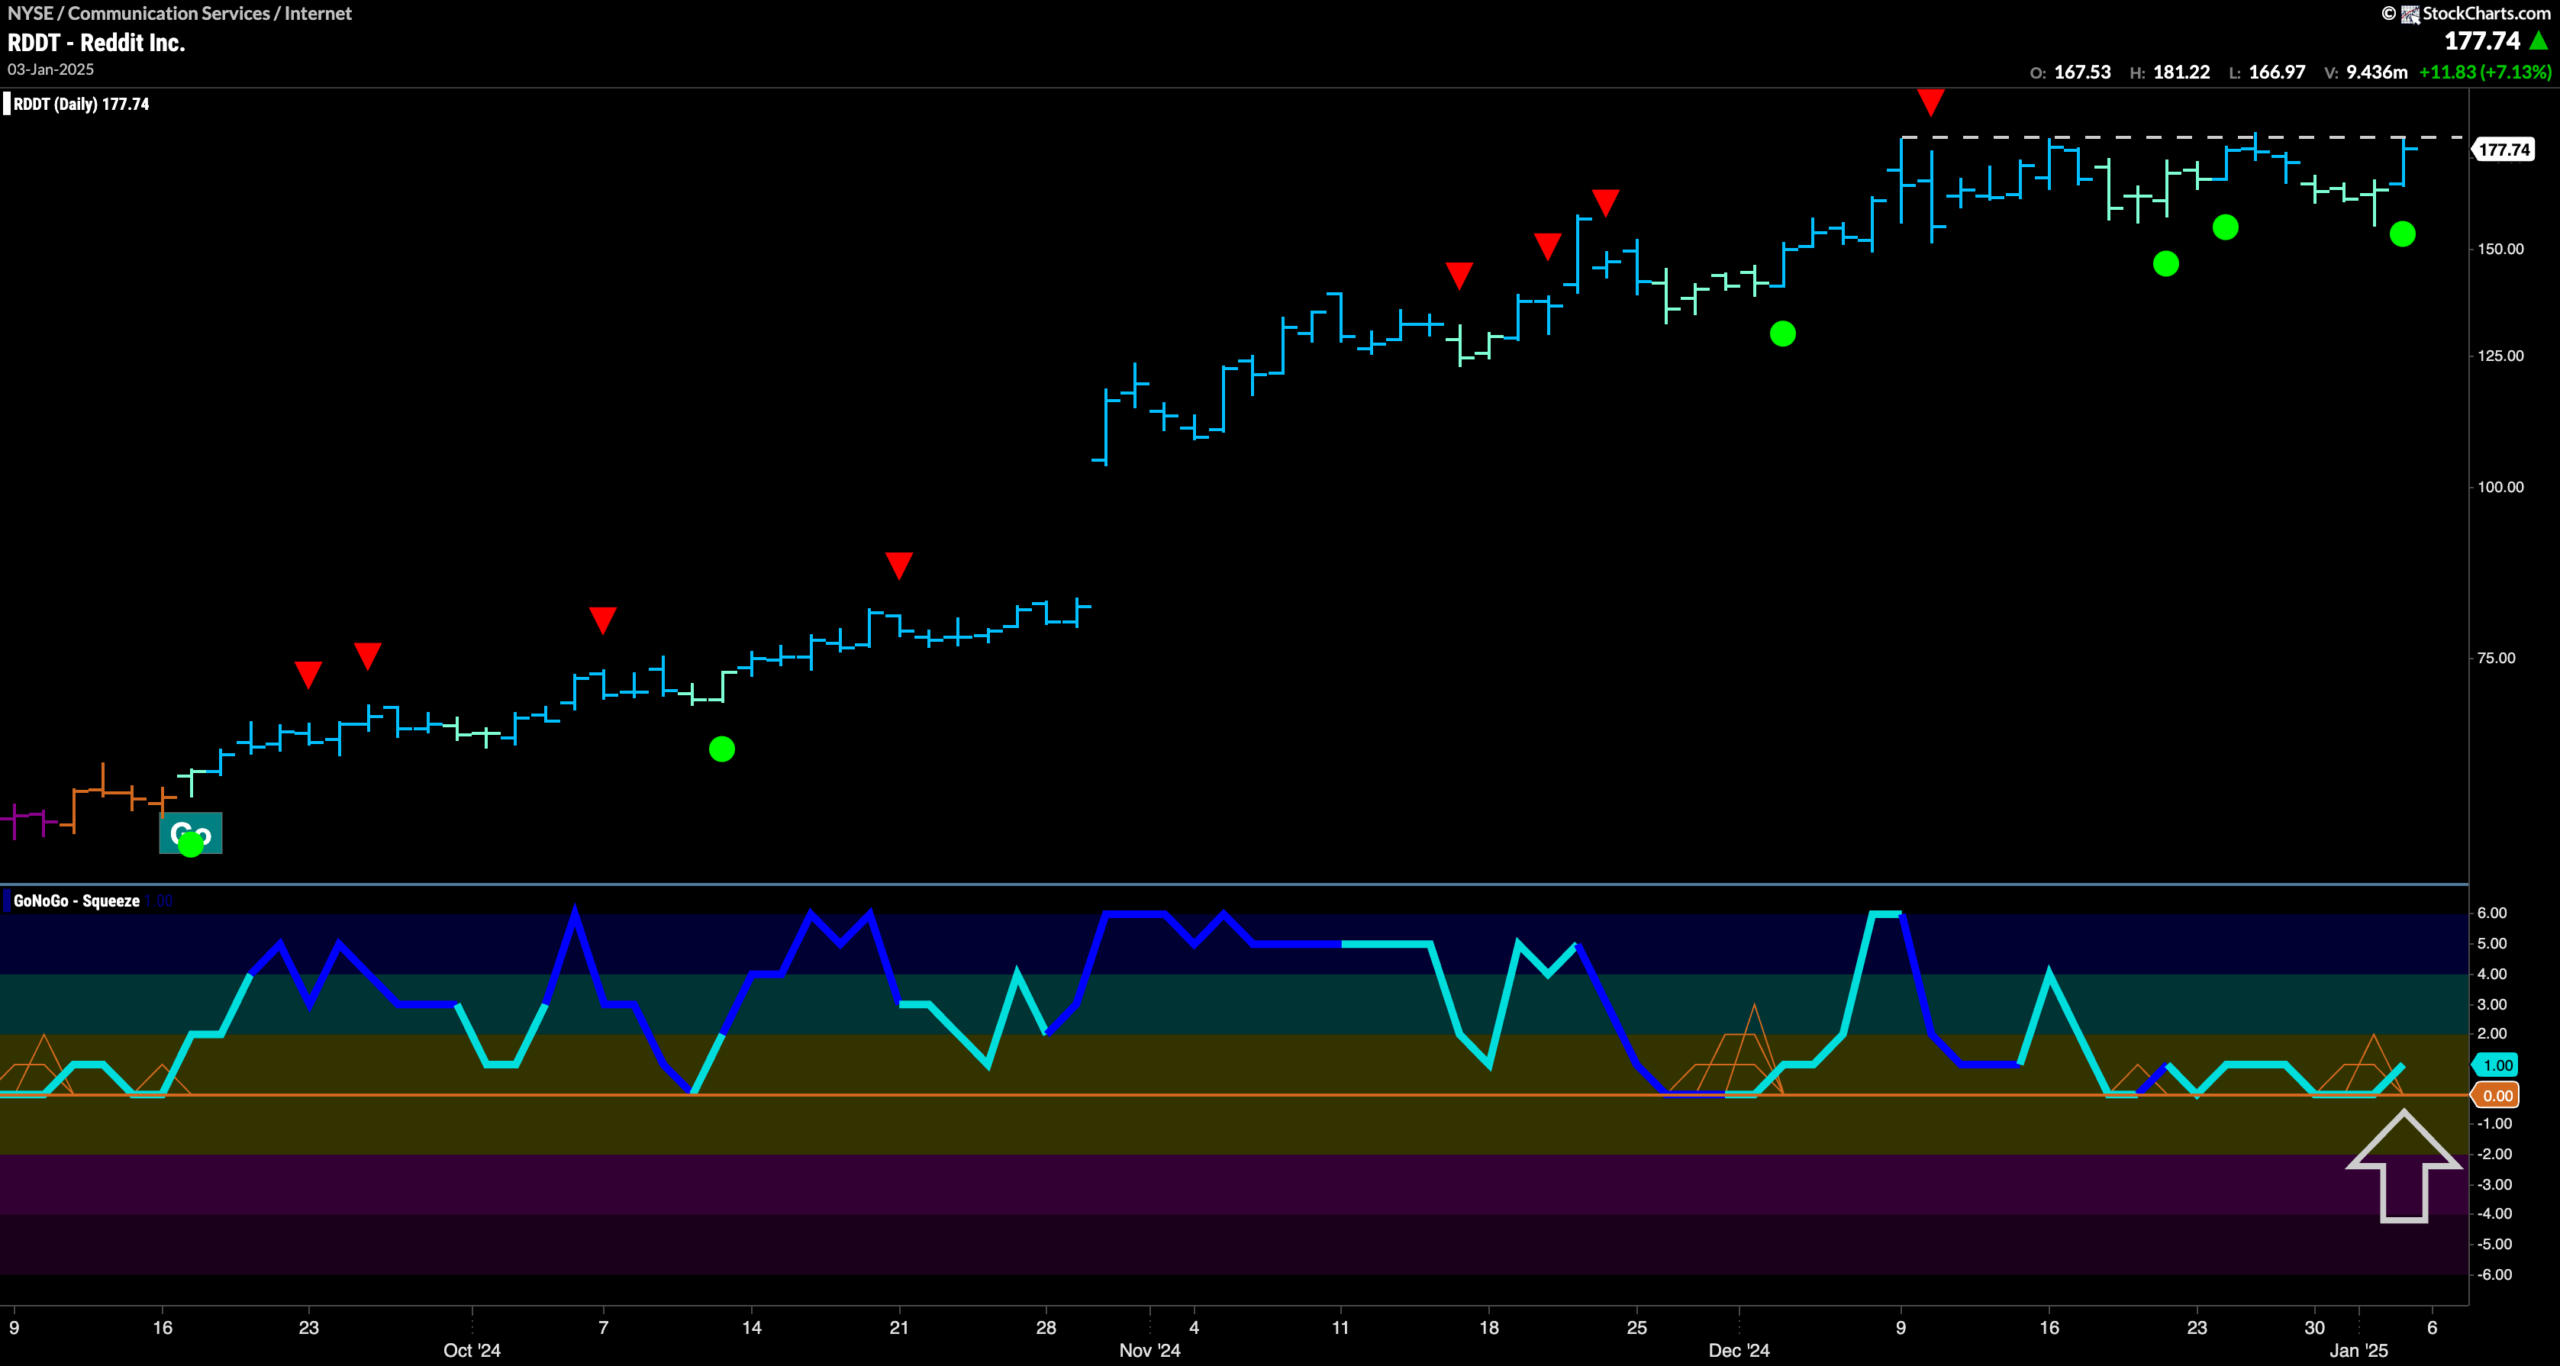Viewport: 2560px width, 1366px height.
Task: Click the cyan 1.00 oscillator value tag
Action: coord(2497,1065)
